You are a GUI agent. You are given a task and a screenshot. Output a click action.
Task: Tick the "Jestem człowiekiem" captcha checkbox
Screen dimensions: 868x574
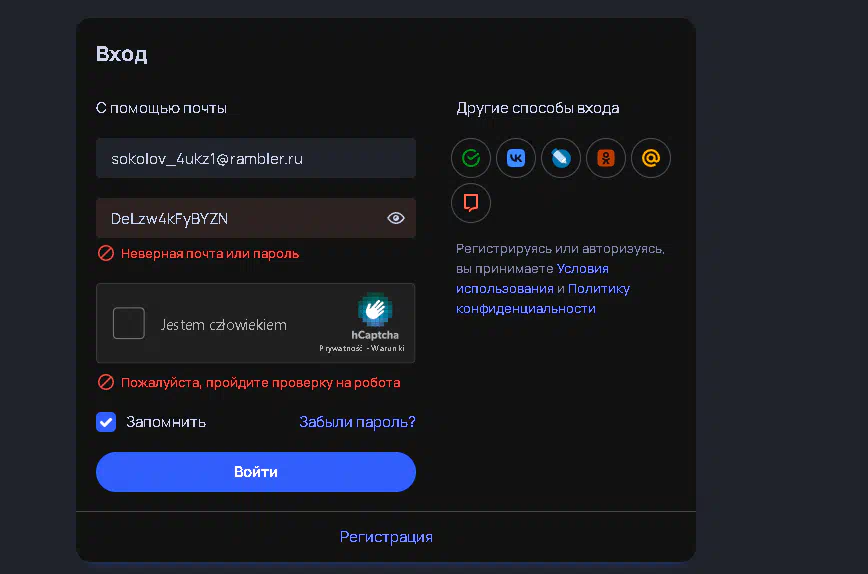pos(128,323)
